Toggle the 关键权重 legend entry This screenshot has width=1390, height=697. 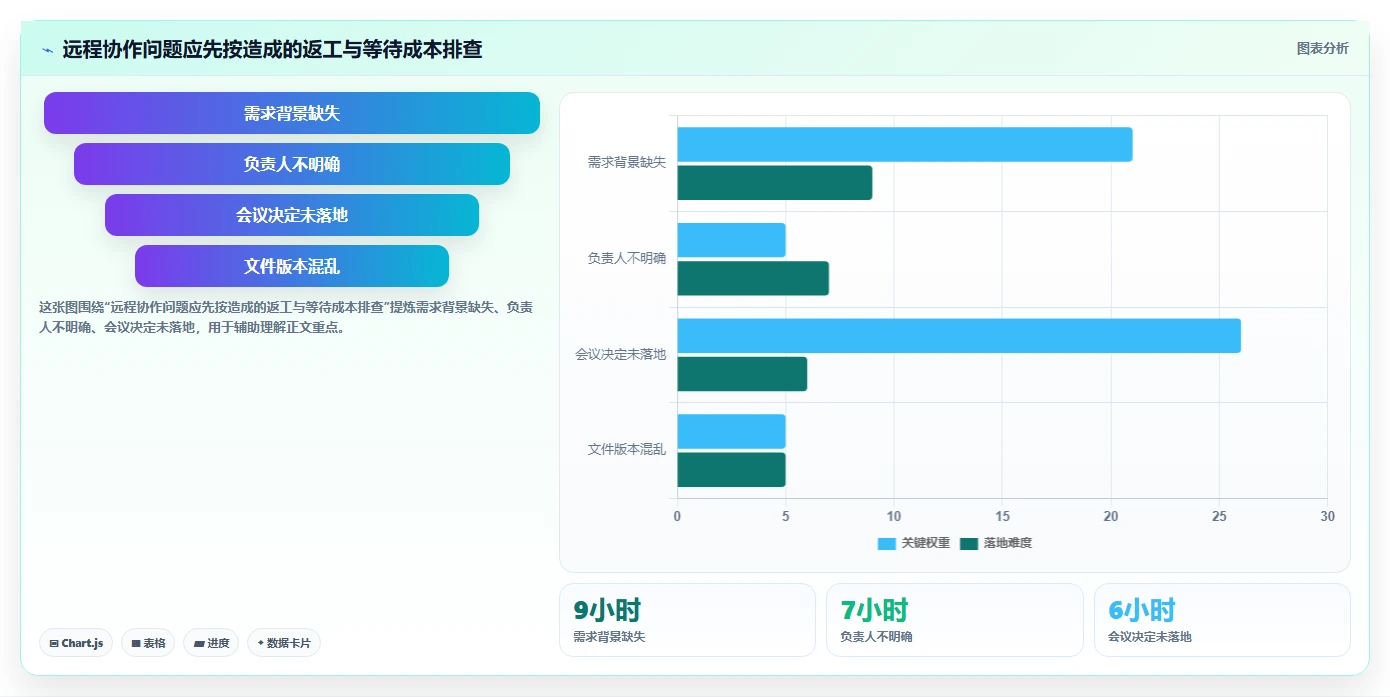[913, 543]
